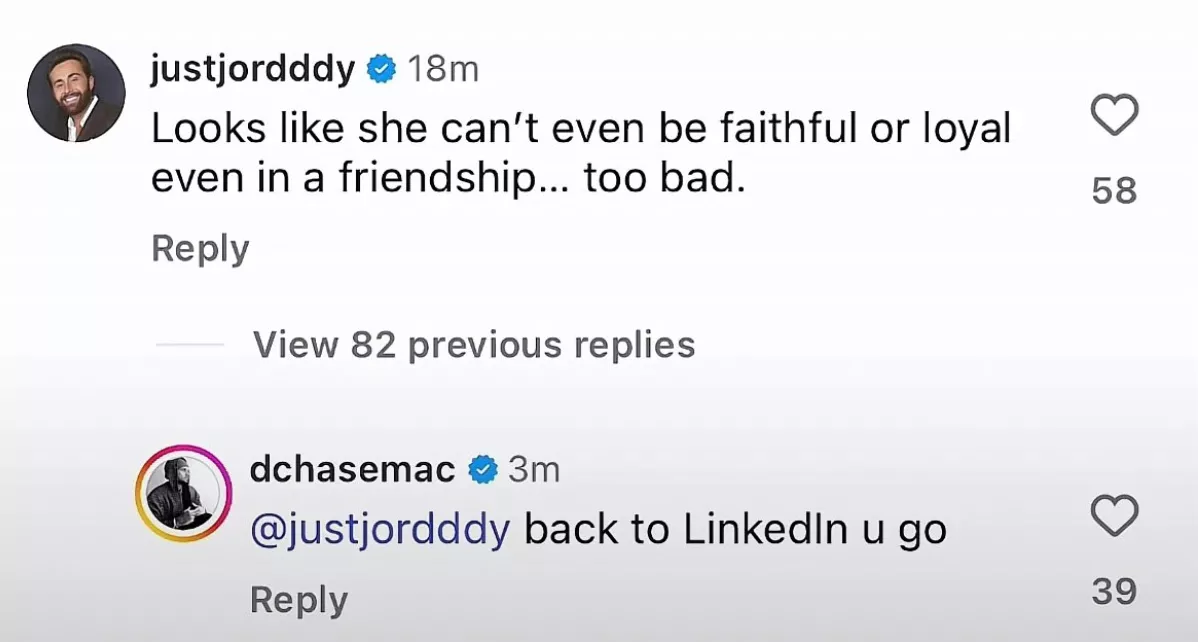The width and height of the screenshot is (1198, 642).
Task: Open the @justjordddy mention link
Action: tap(379, 530)
